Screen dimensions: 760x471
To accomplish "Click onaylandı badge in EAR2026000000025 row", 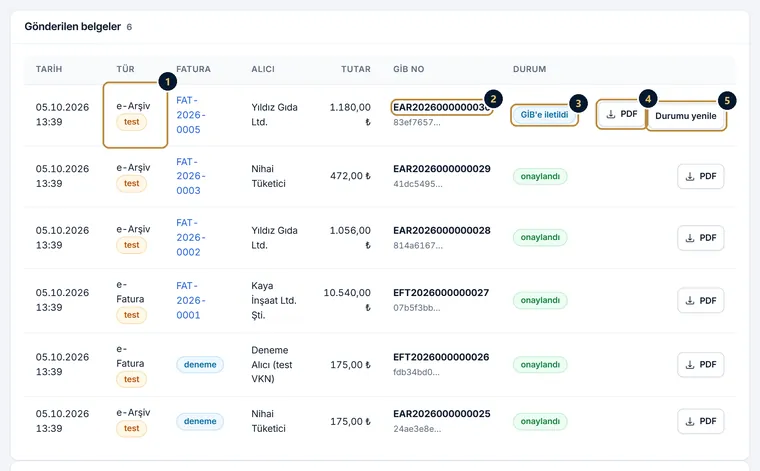I will pyautogui.click(x=540, y=422).
